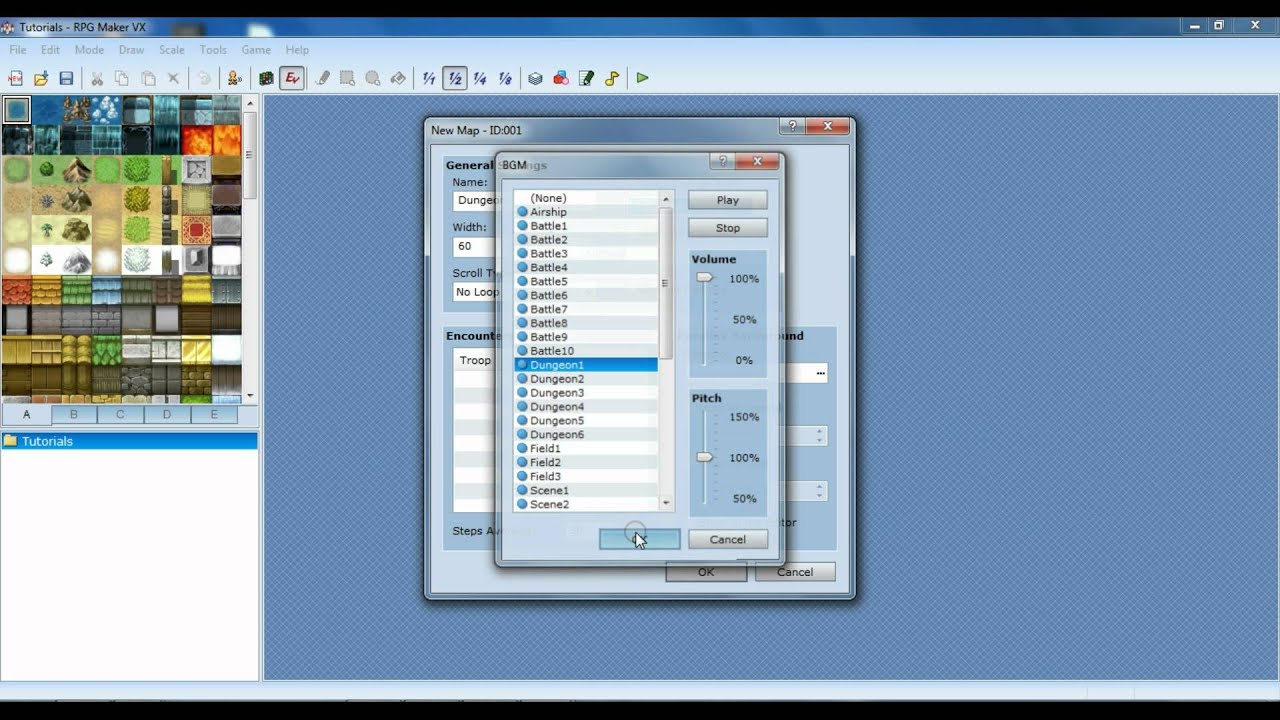Pick Field2 in the BGM list

tap(586, 462)
